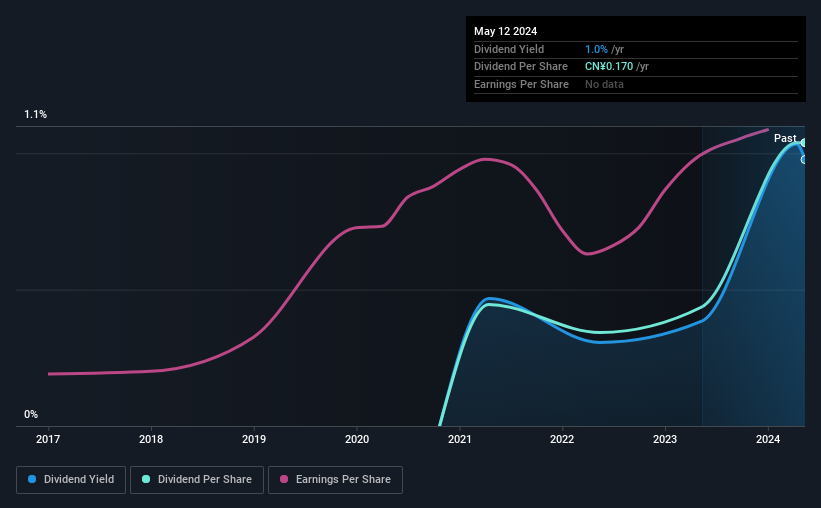Image resolution: width=821 pixels, height=508 pixels.
Task: Select the 2019 x-axis label
Action: [254, 439]
